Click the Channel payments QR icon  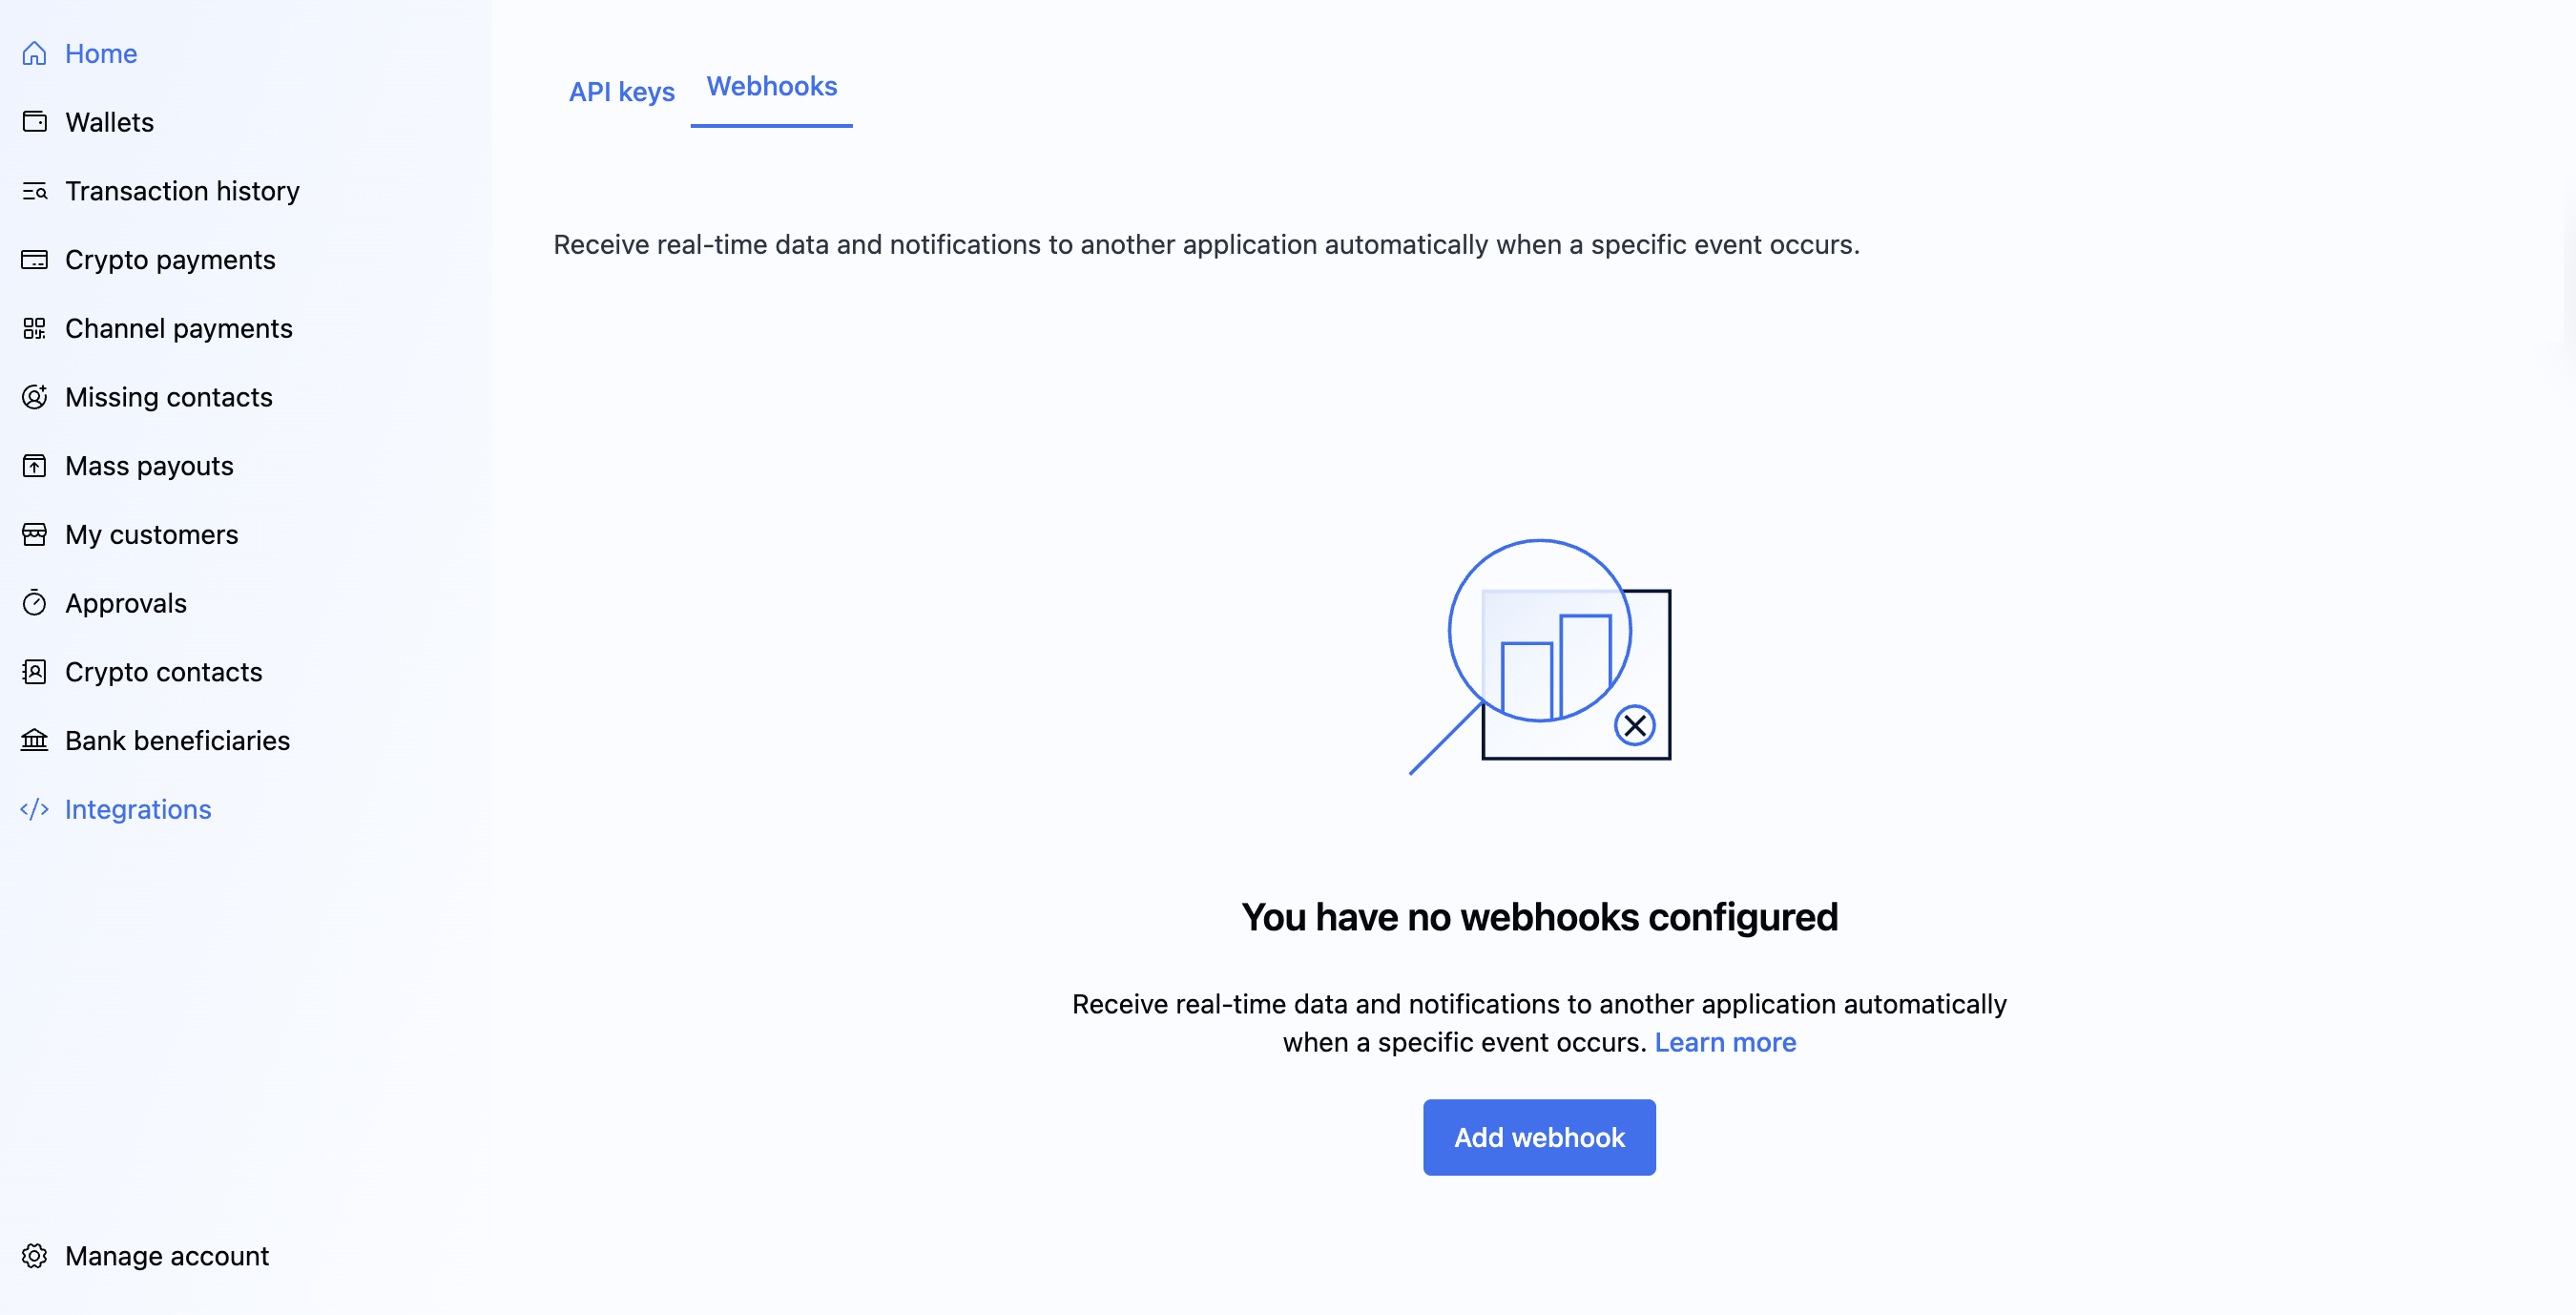point(34,328)
